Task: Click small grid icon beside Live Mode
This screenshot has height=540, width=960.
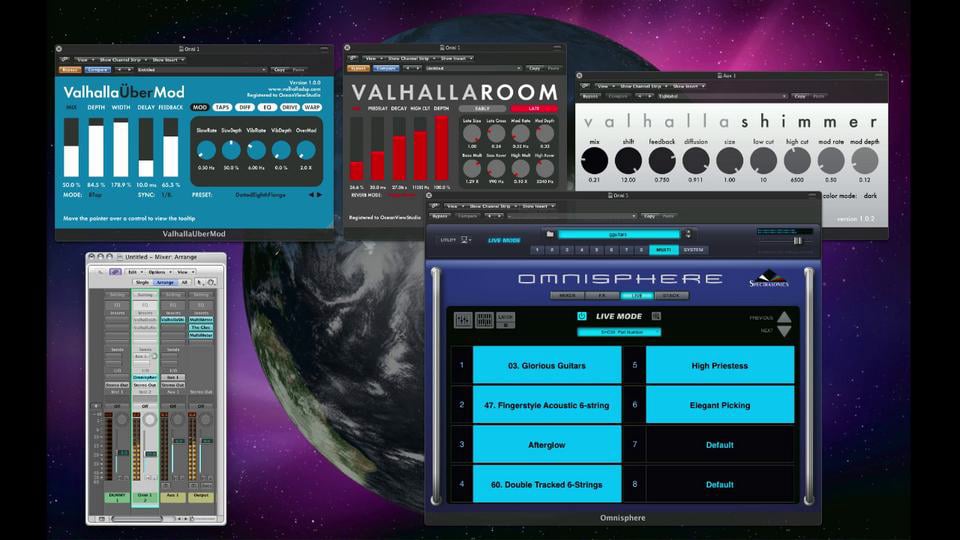Action: point(656,316)
